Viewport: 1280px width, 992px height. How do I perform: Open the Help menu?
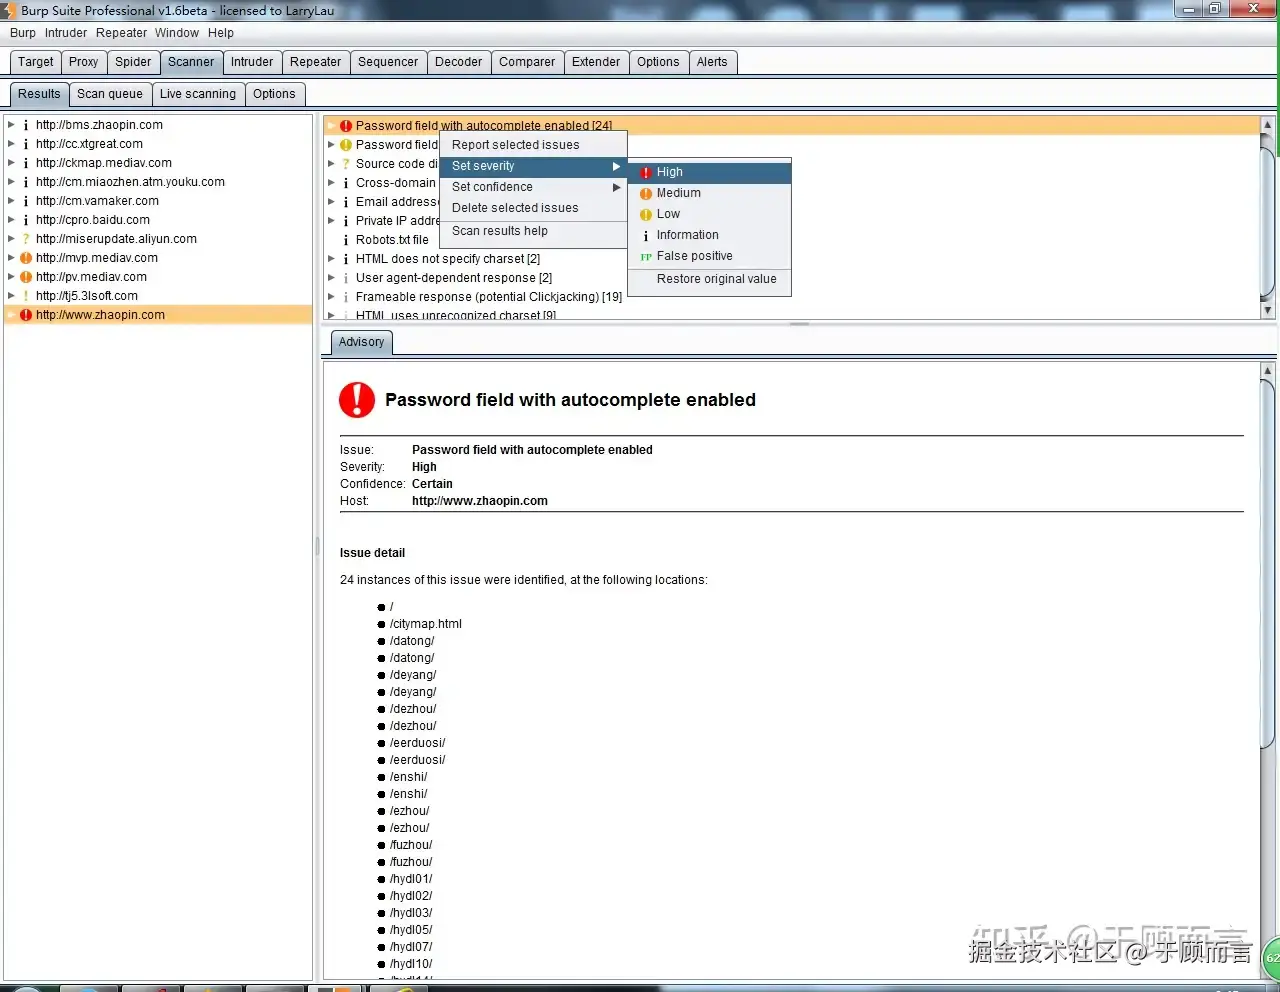click(x=221, y=33)
